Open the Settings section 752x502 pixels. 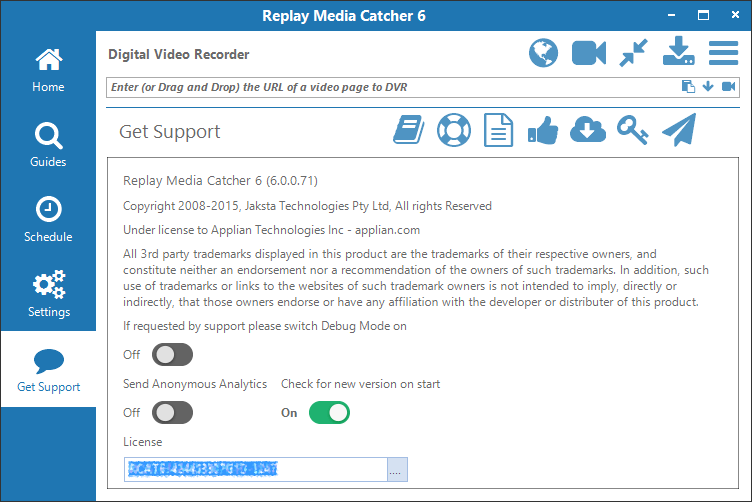pyautogui.click(x=48, y=294)
